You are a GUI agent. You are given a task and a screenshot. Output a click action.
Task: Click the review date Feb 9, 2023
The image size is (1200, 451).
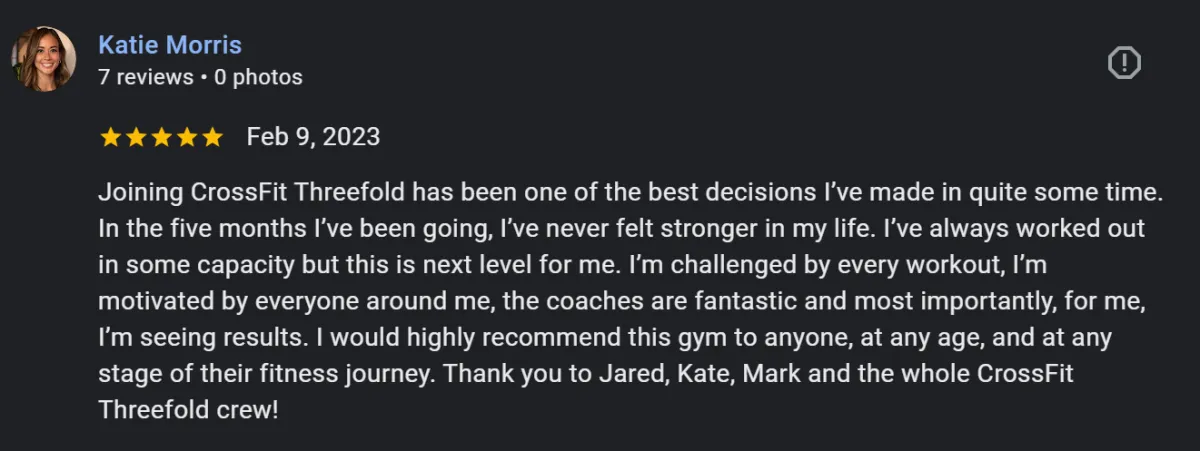(x=313, y=137)
